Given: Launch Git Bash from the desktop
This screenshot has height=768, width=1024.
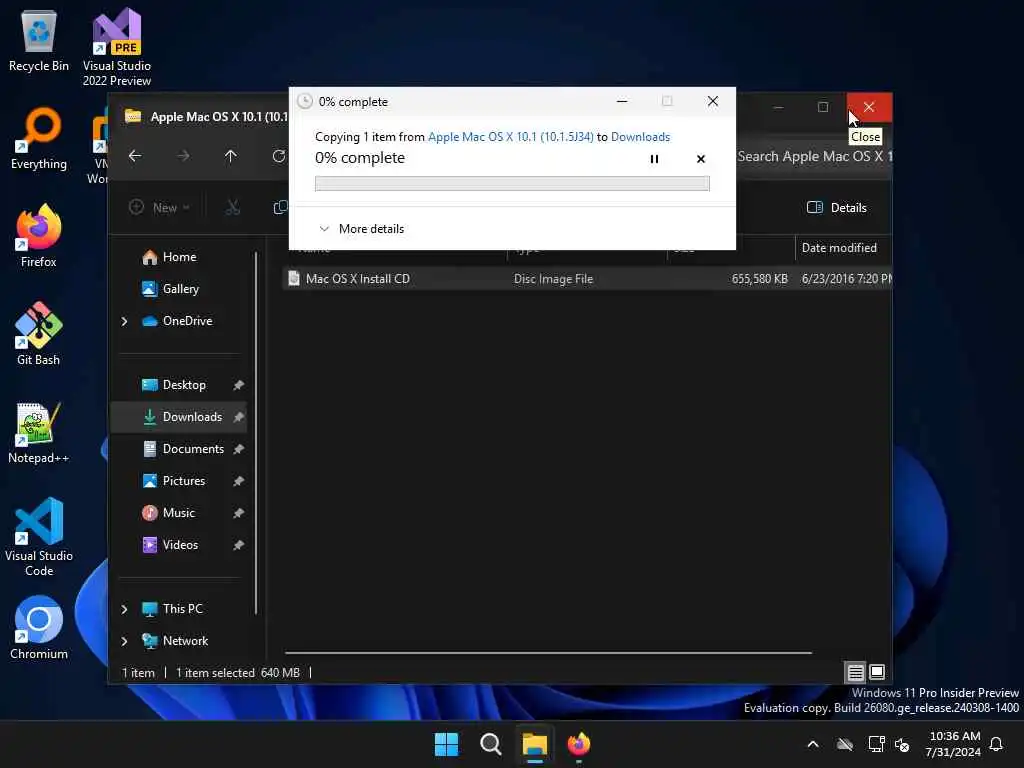Looking at the screenshot, I should point(39,334).
